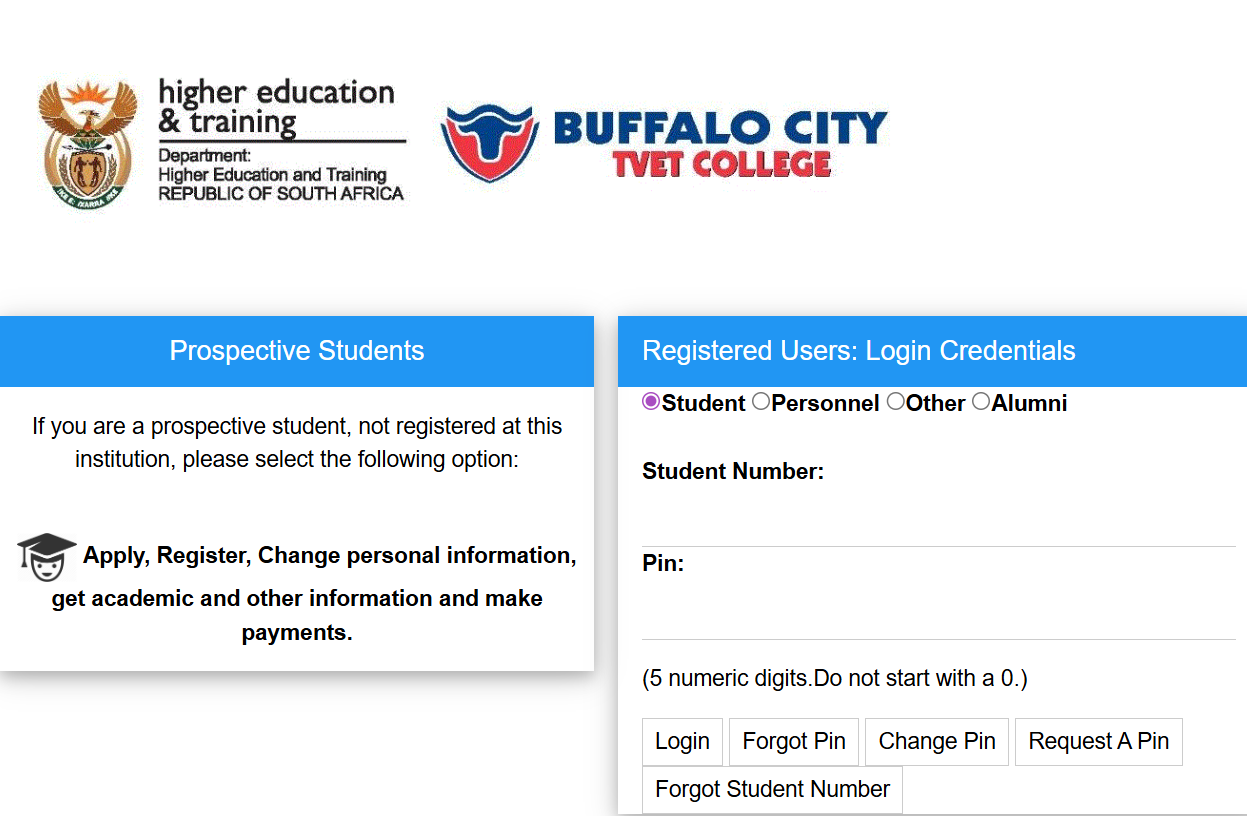Click Request A Pin button
This screenshot has height=816, width=1247.
[1099, 742]
